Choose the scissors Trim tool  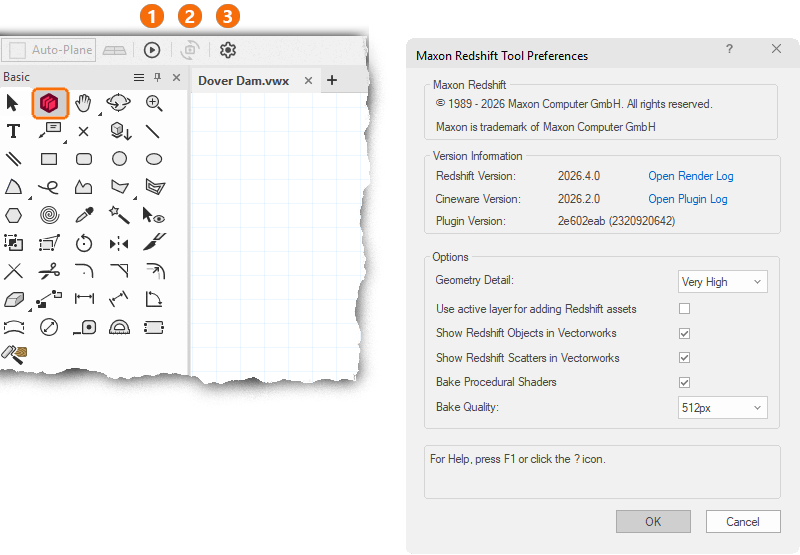pos(49,271)
